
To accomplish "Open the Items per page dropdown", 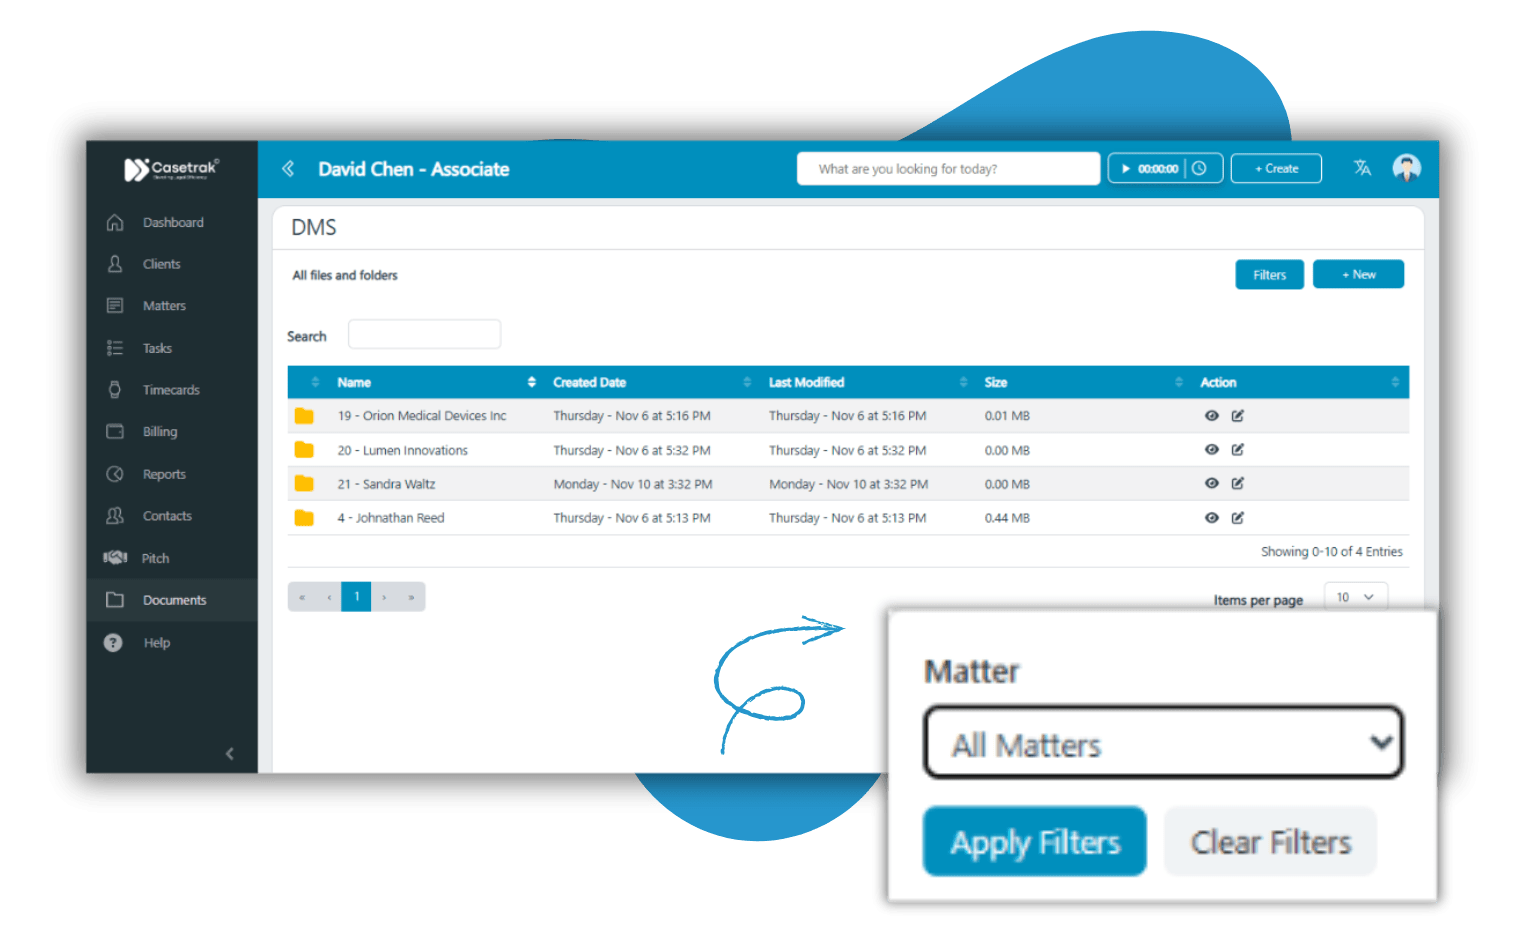I will click(1355, 597).
